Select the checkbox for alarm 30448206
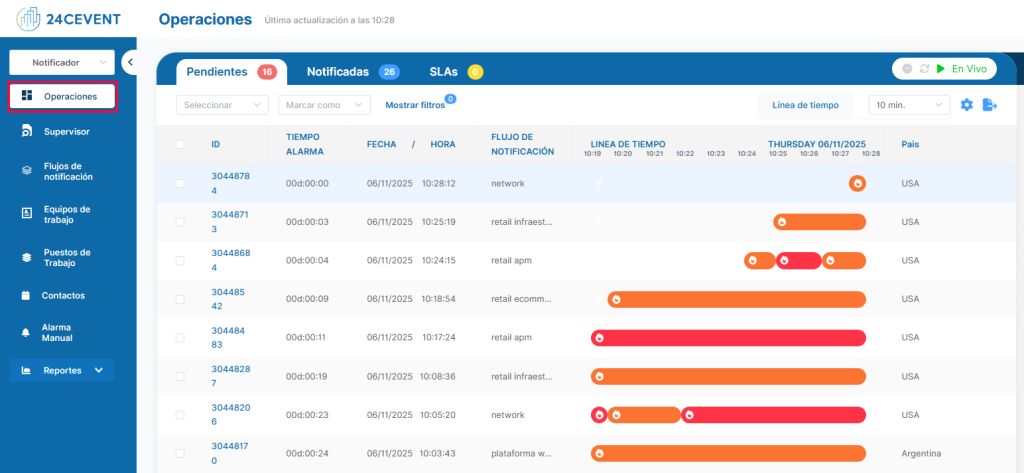Viewport: 1024px width, 473px height. [x=180, y=415]
